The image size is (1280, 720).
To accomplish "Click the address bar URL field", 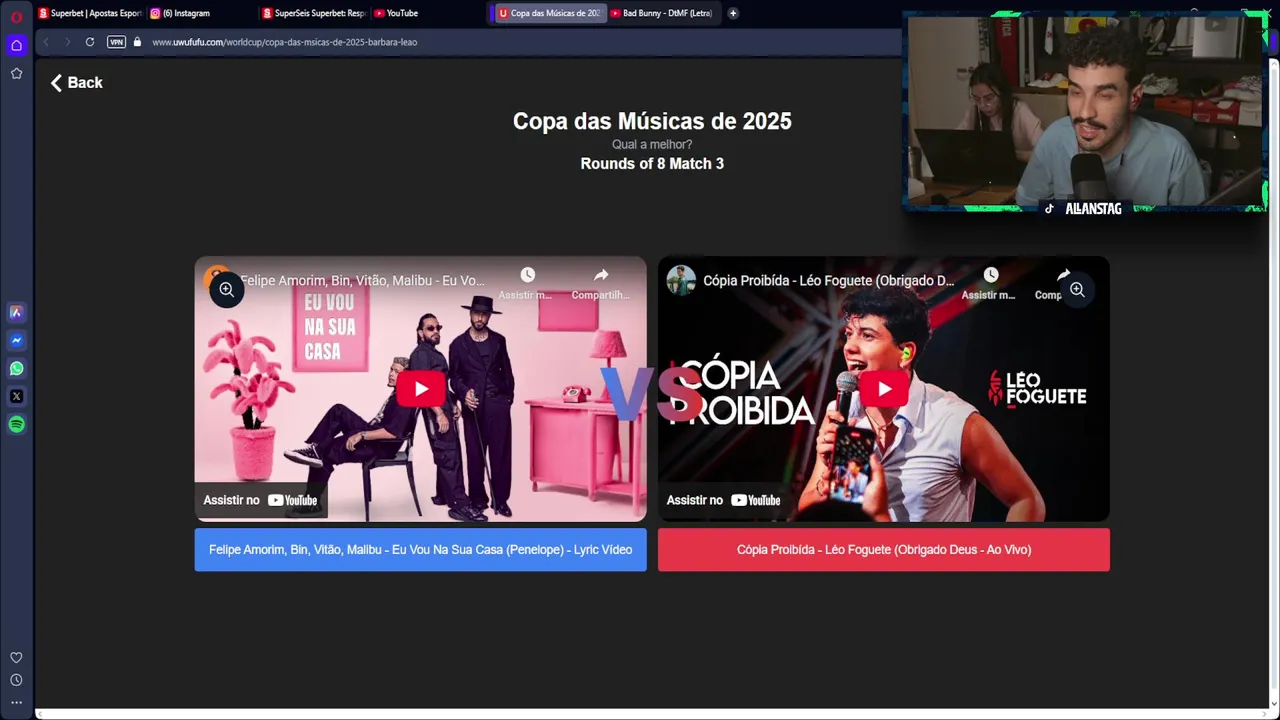I will point(520,42).
